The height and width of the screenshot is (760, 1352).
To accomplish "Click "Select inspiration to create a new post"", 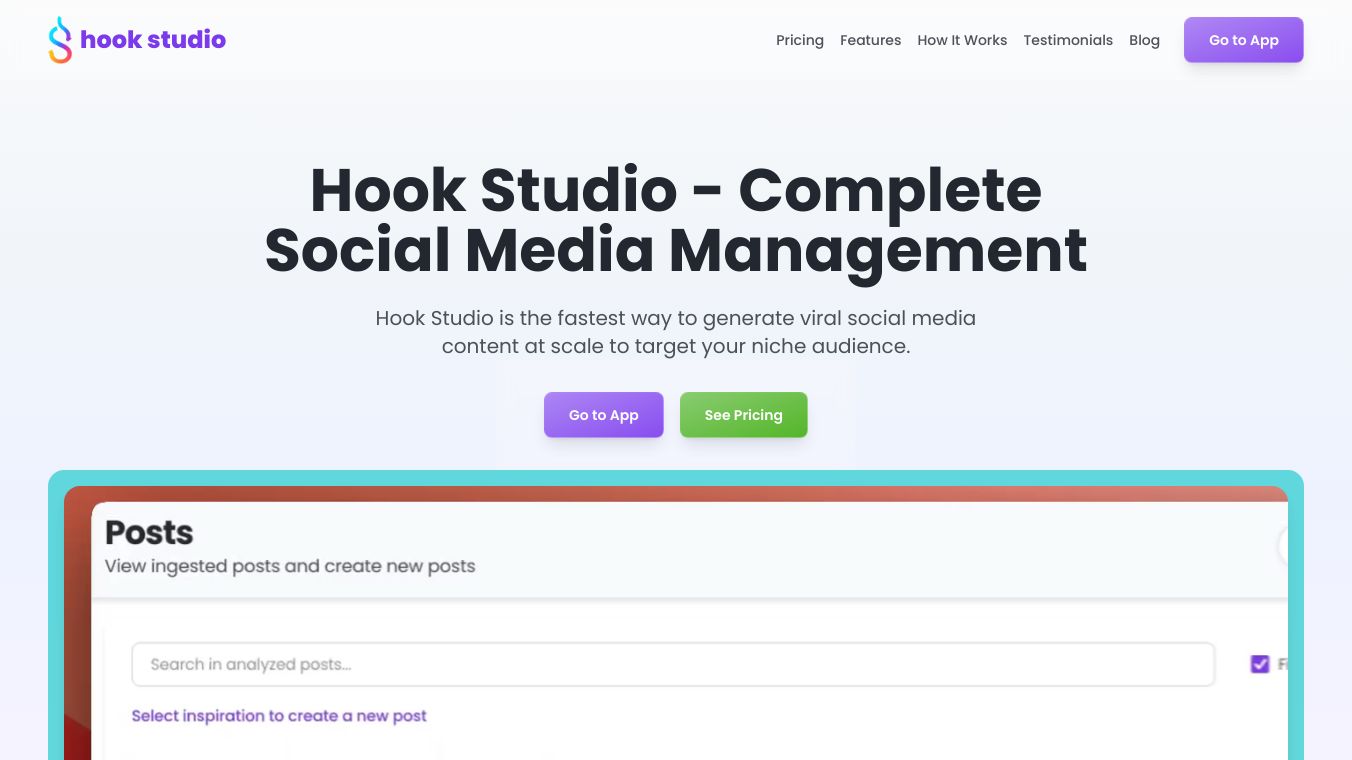I will coord(279,716).
